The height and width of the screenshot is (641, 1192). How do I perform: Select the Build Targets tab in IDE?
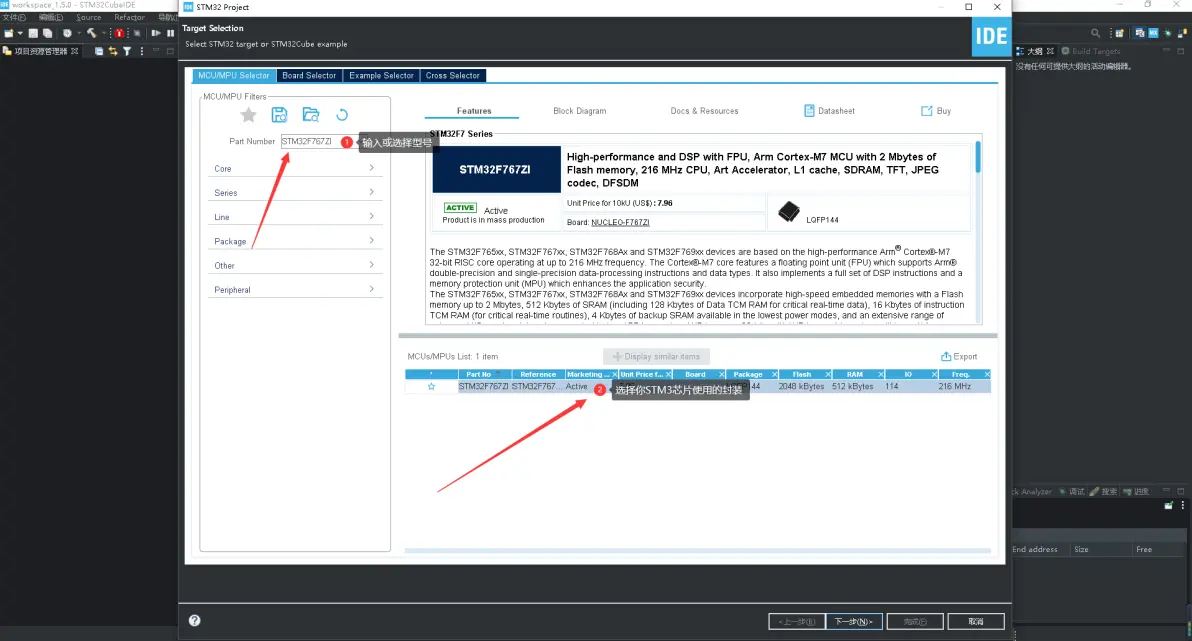tap(1091, 51)
